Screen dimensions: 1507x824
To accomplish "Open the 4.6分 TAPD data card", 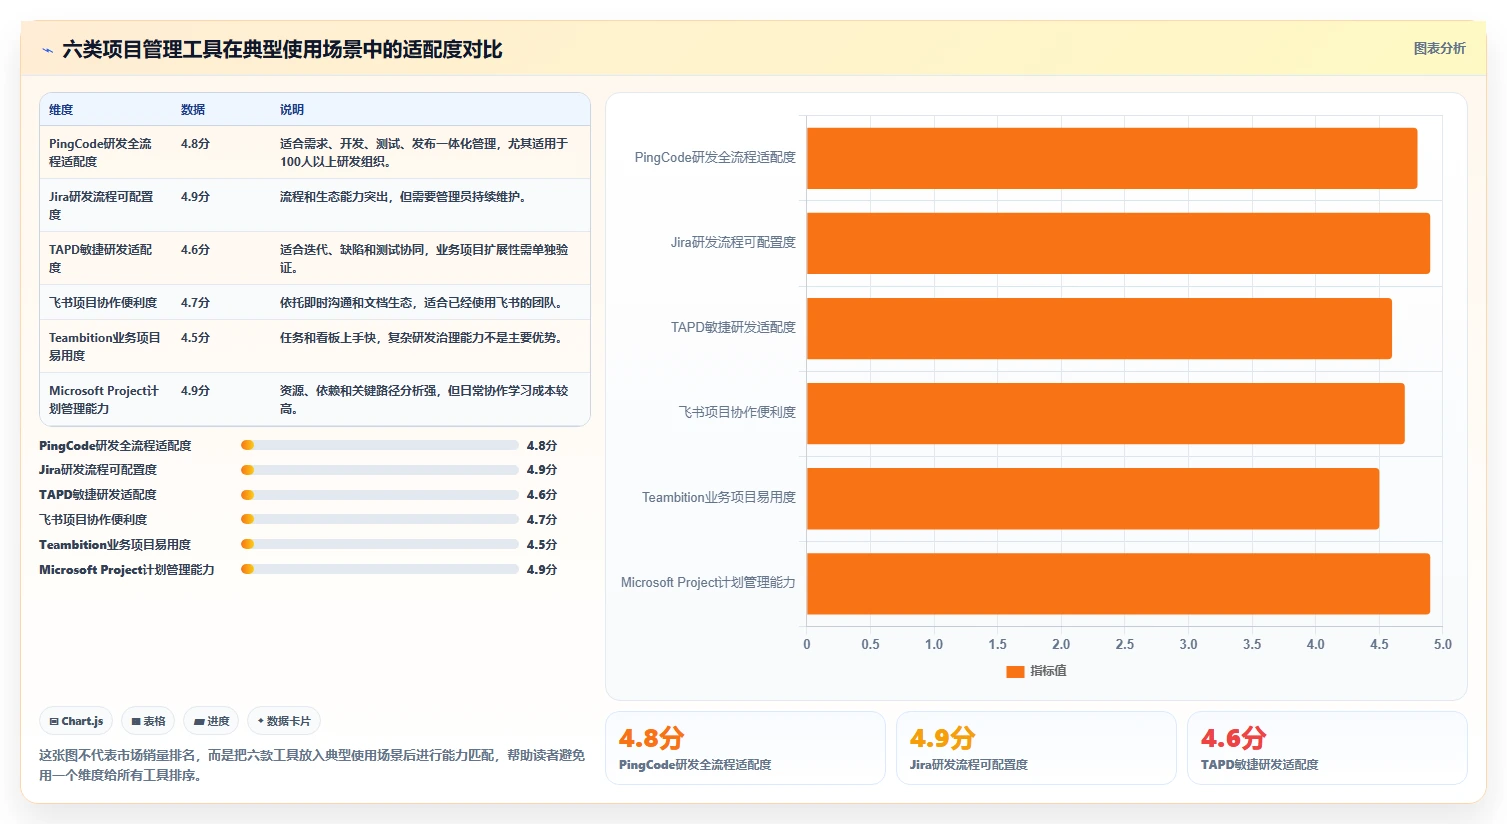I will point(1327,748).
